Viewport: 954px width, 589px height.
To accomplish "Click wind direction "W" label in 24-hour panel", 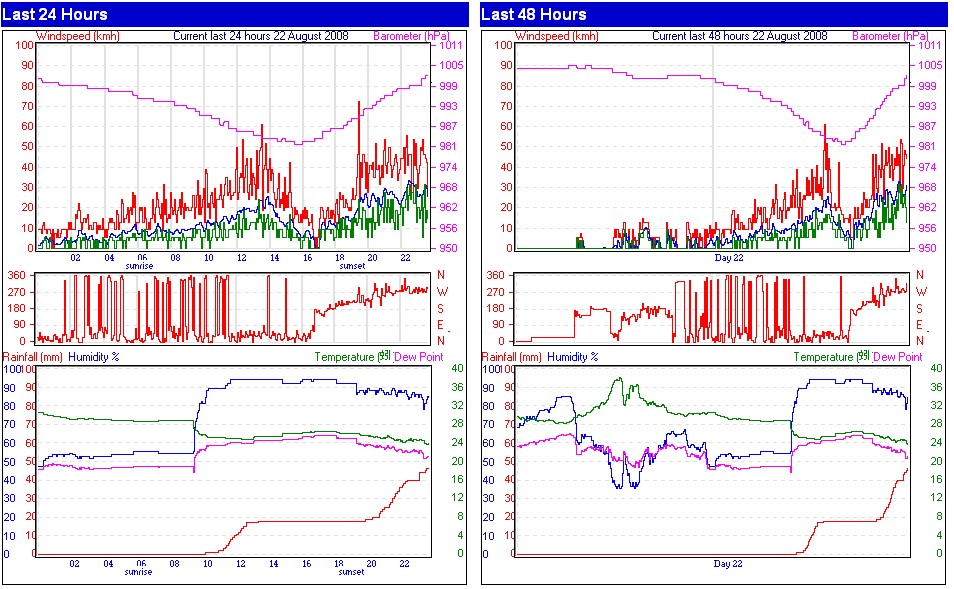I will pyautogui.click(x=442, y=292).
